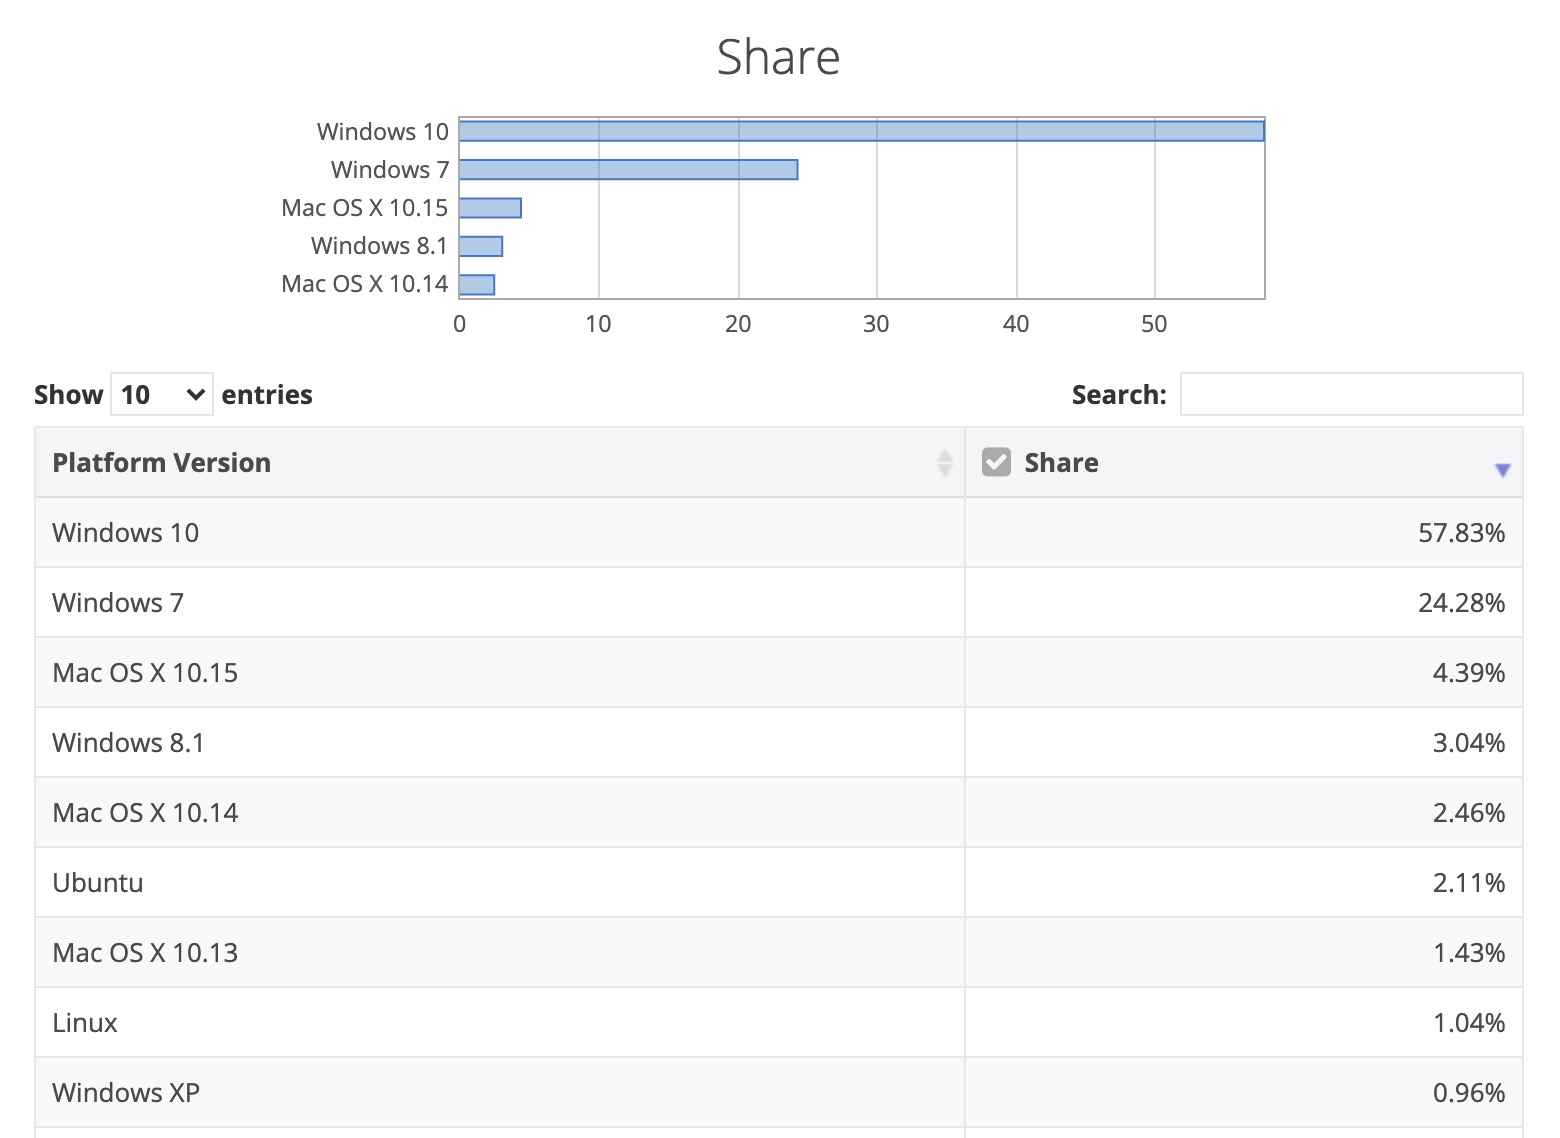
Task: Click the Windows 7 bar in chart
Action: coord(628,170)
